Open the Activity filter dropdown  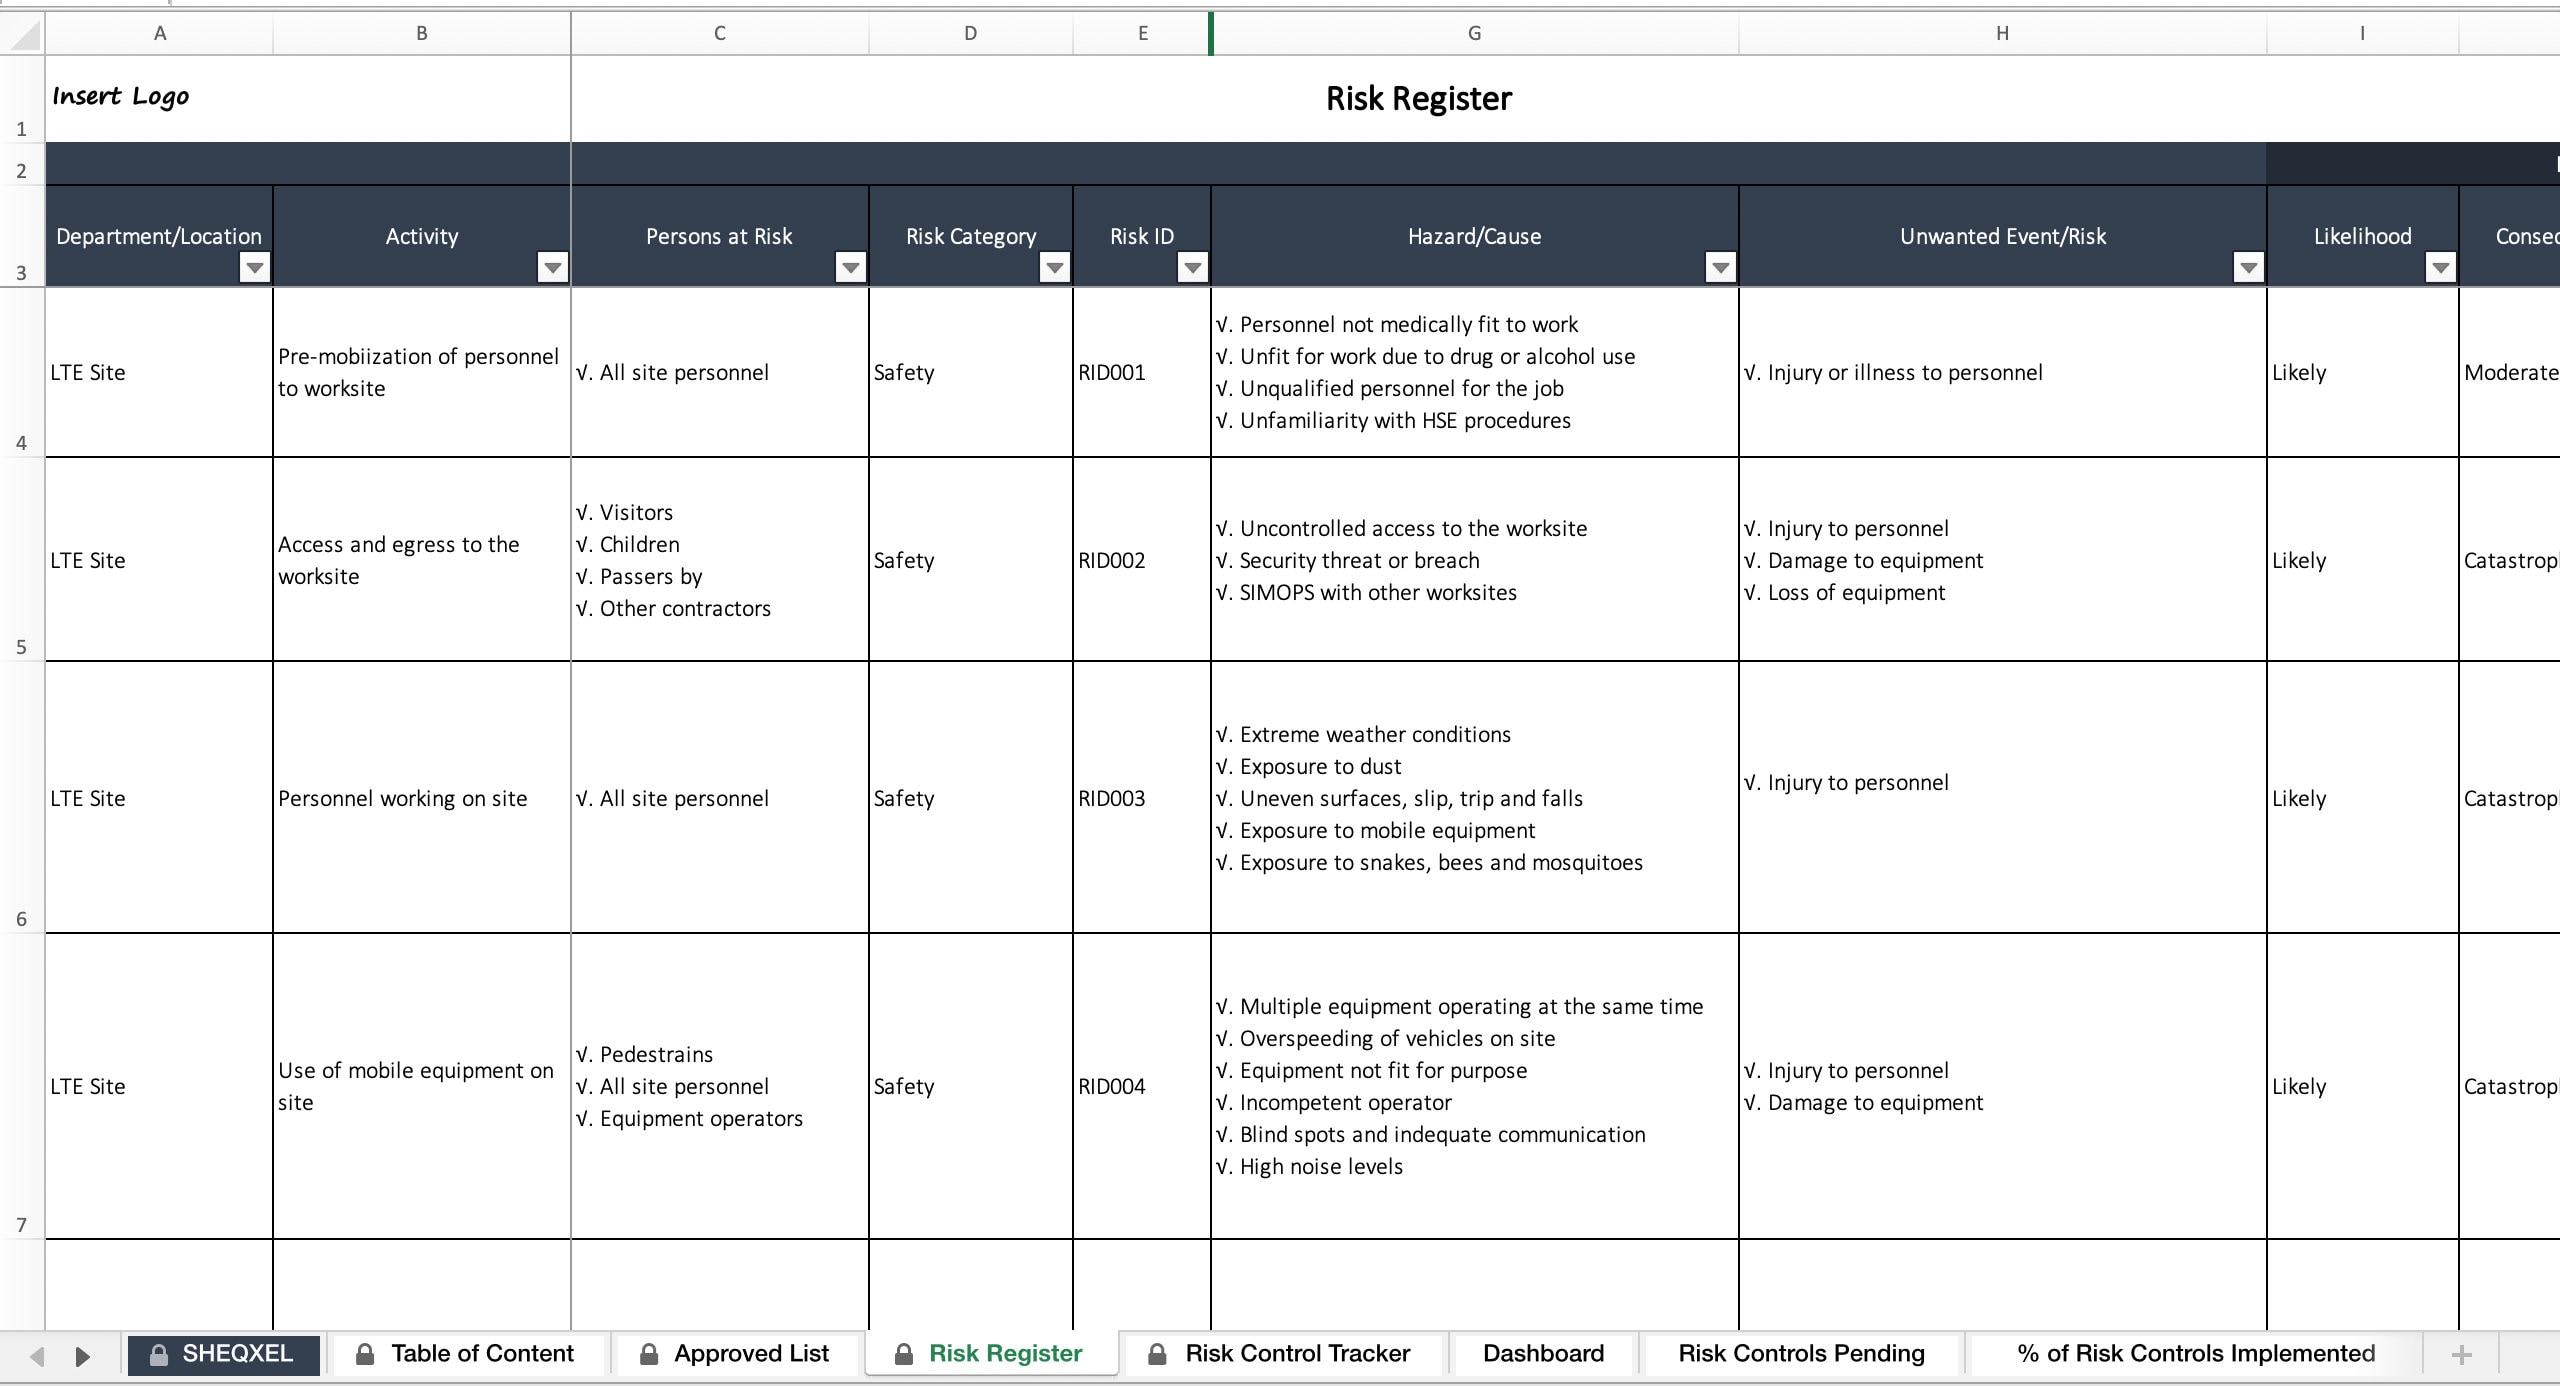(553, 267)
